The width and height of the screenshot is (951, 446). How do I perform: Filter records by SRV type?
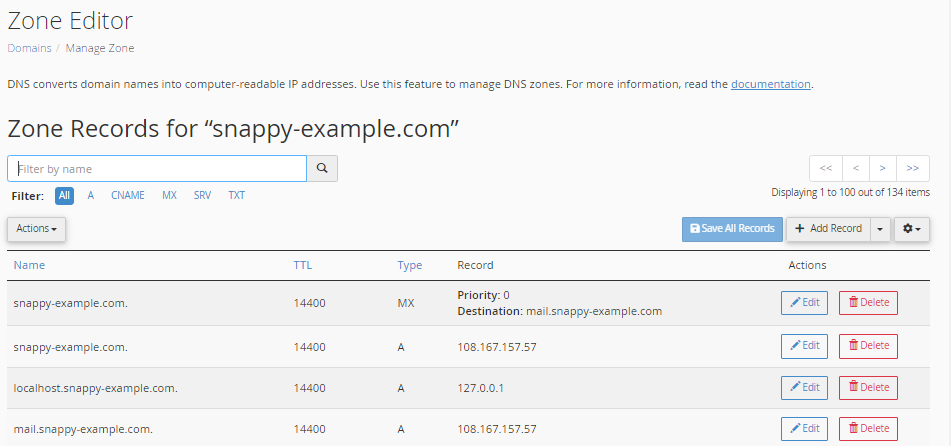[203, 195]
